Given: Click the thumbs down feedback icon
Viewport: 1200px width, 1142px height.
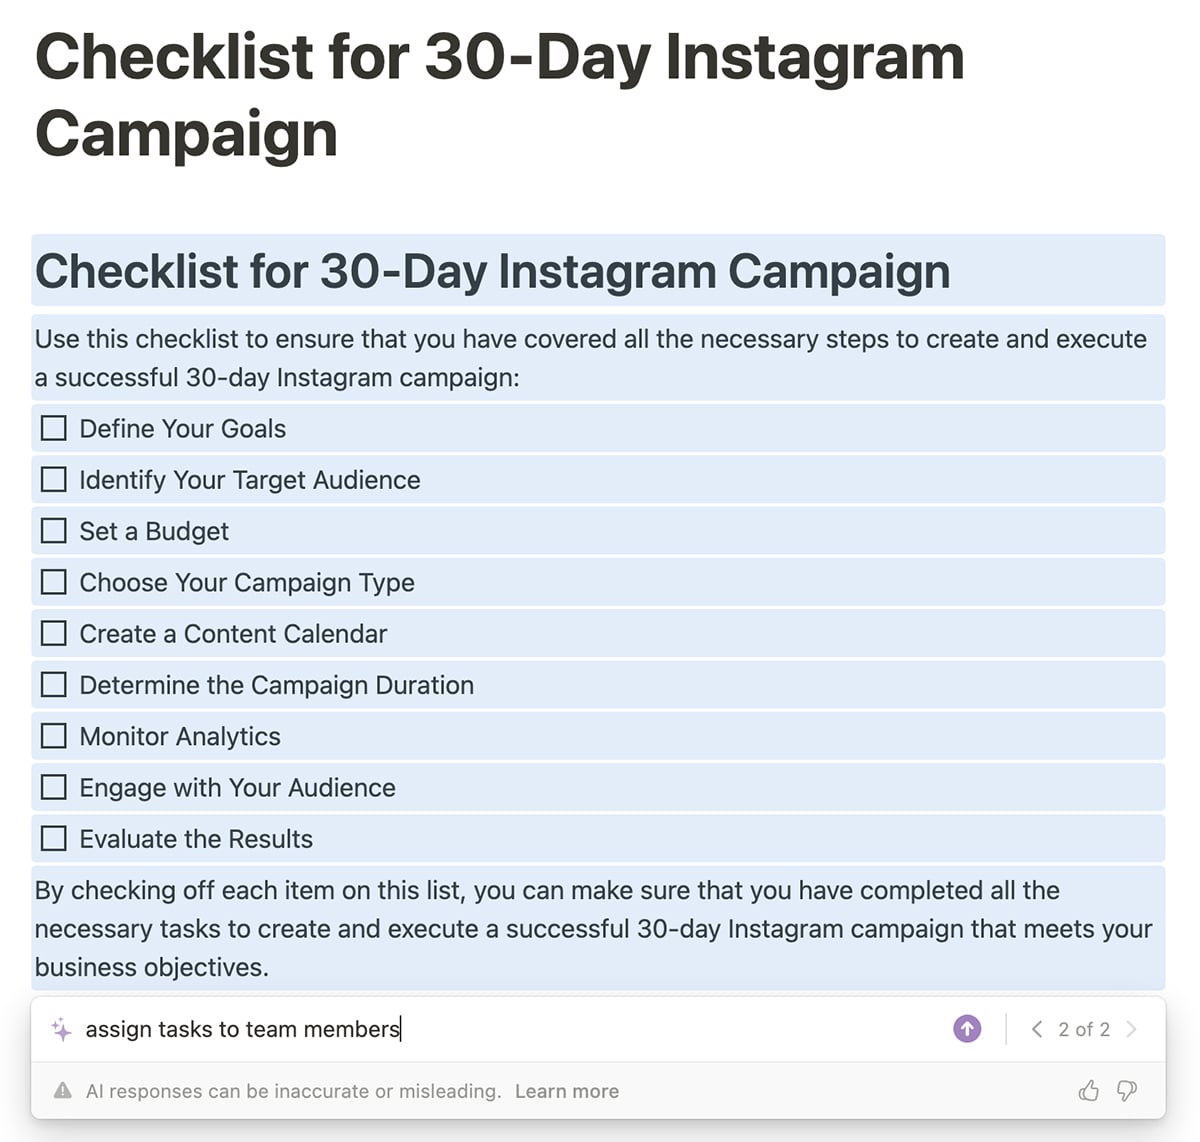Looking at the screenshot, I should tap(1127, 1091).
